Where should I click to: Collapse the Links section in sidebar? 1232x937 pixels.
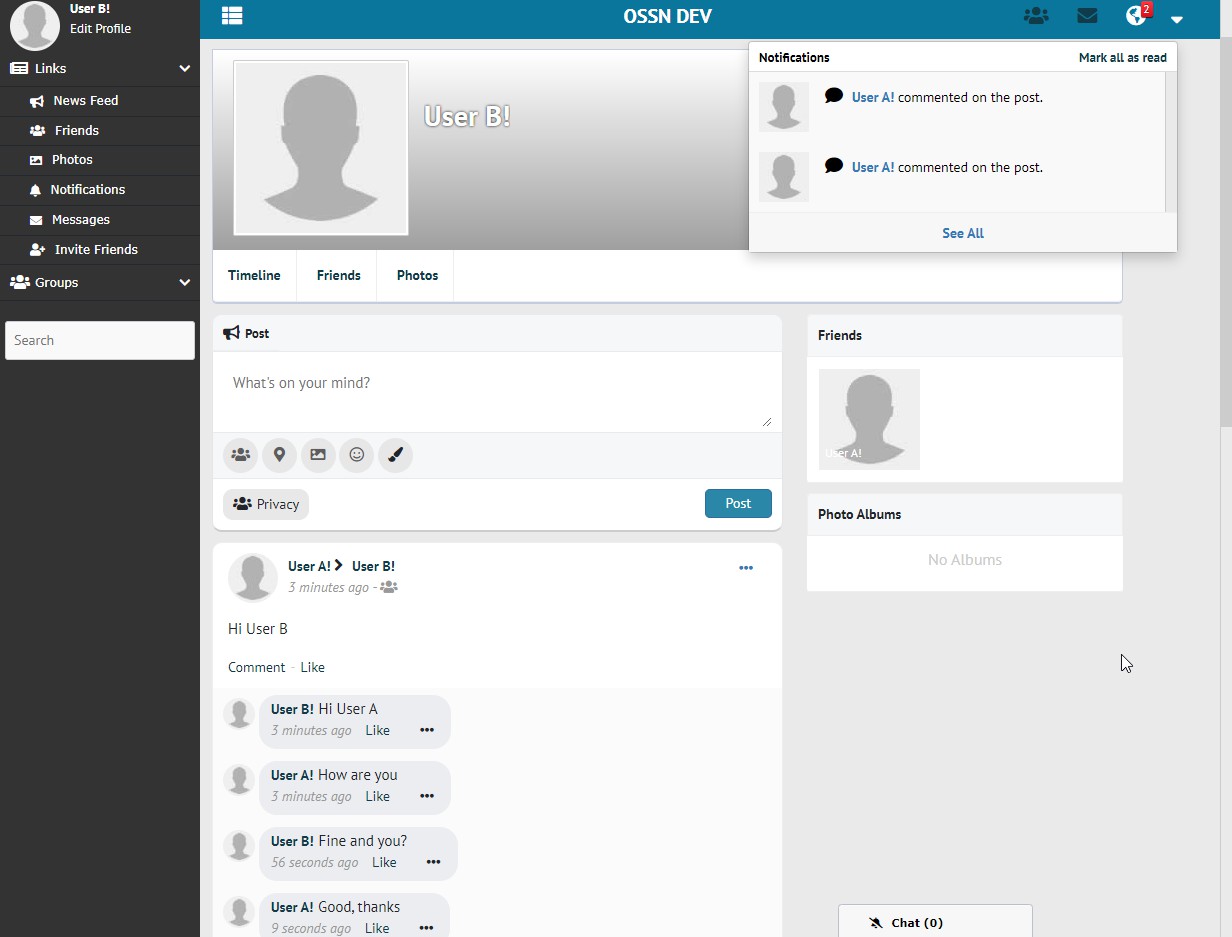pyautogui.click(x=184, y=69)
